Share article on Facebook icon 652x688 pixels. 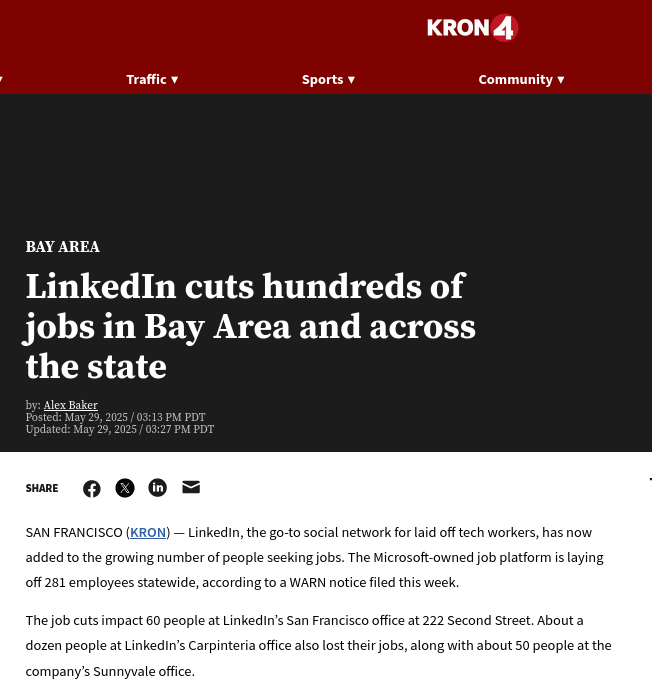[x=92, y=488]
